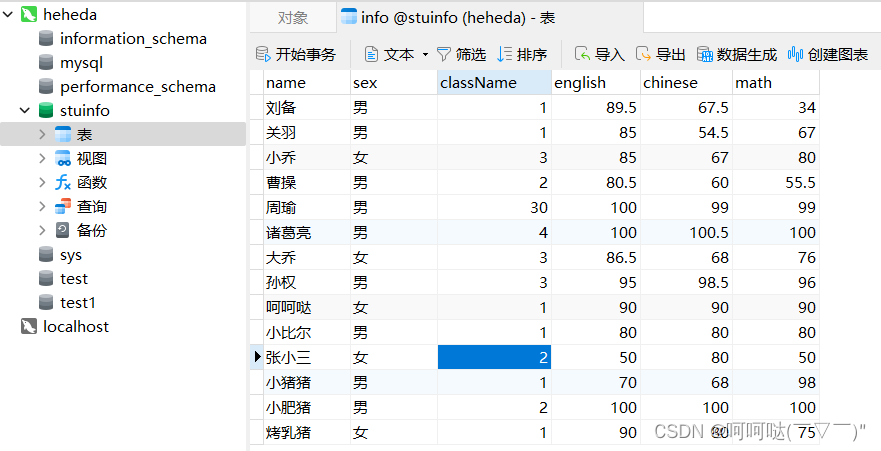Screen dimensions: 881x451
Task: Click english cell 86.5 in 大乔 row
Action: pyautogui.click(x=596, y=257)
